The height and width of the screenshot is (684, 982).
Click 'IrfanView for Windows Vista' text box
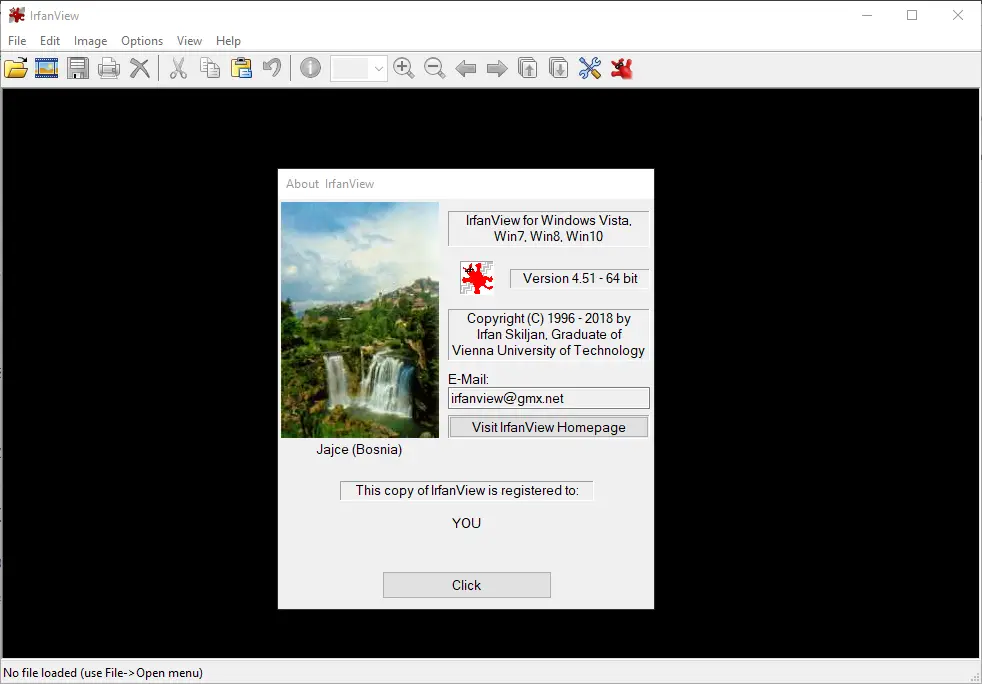click(549, 228)
